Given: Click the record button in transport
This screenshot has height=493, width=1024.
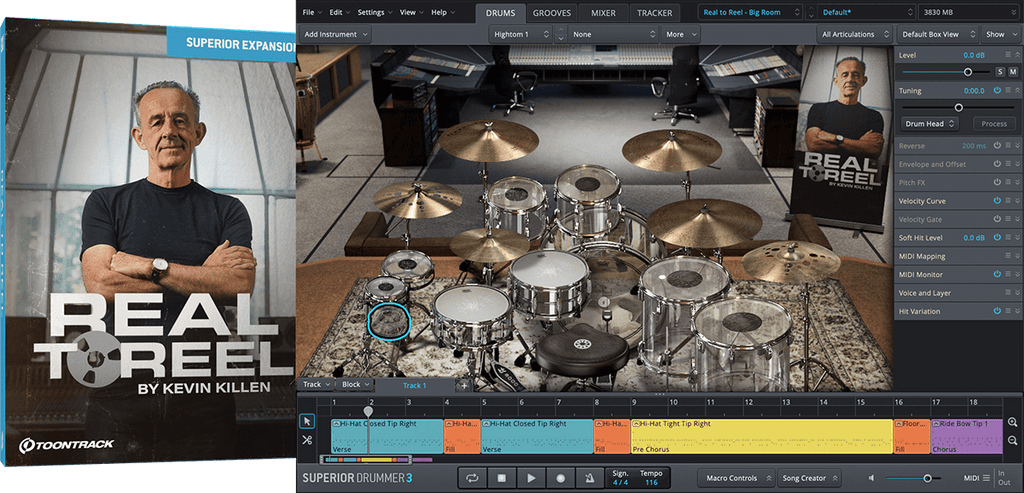Looking at the screenshot, I should (560, 478).
